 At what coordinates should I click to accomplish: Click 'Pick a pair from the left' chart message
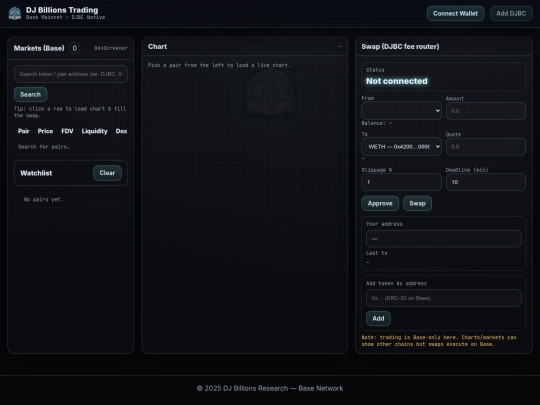click(x=219, y=65)
